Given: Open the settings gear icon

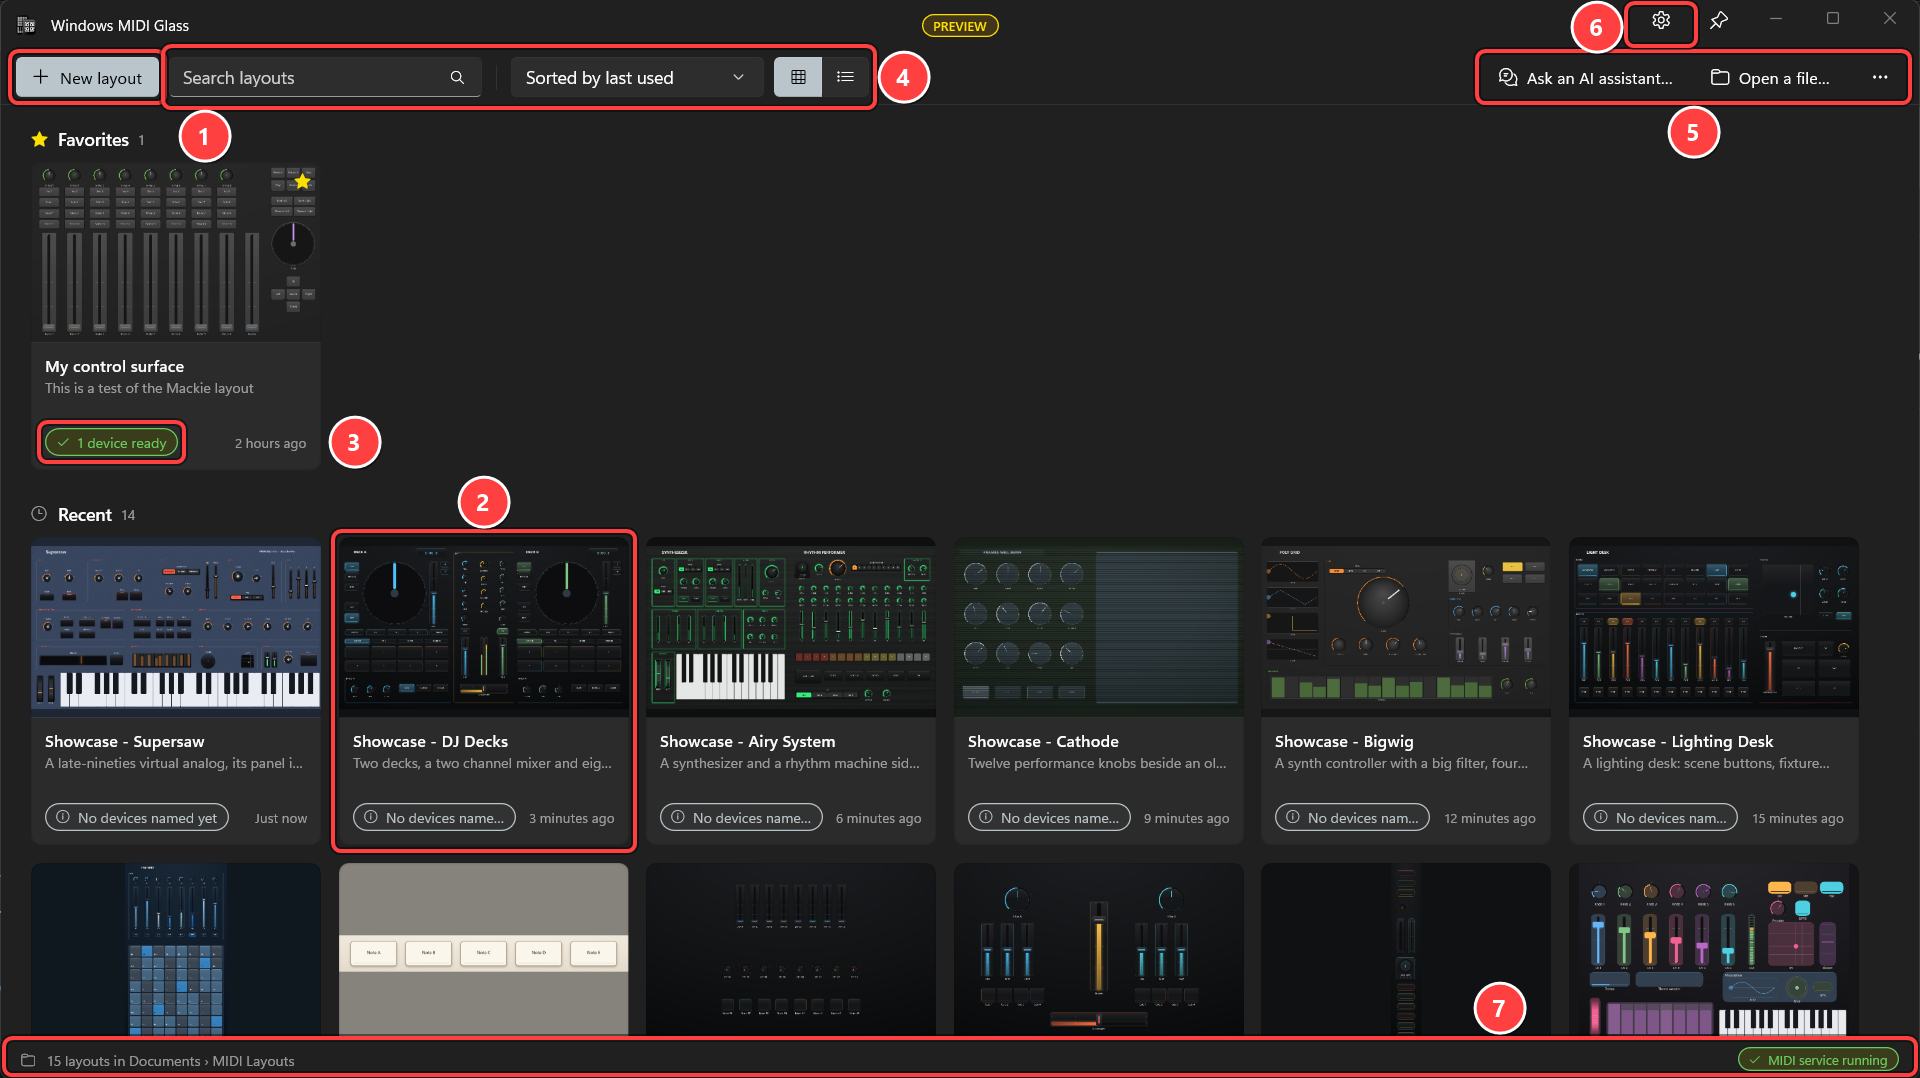Looking at the screenshot, I should click(x=1661, y=21).
